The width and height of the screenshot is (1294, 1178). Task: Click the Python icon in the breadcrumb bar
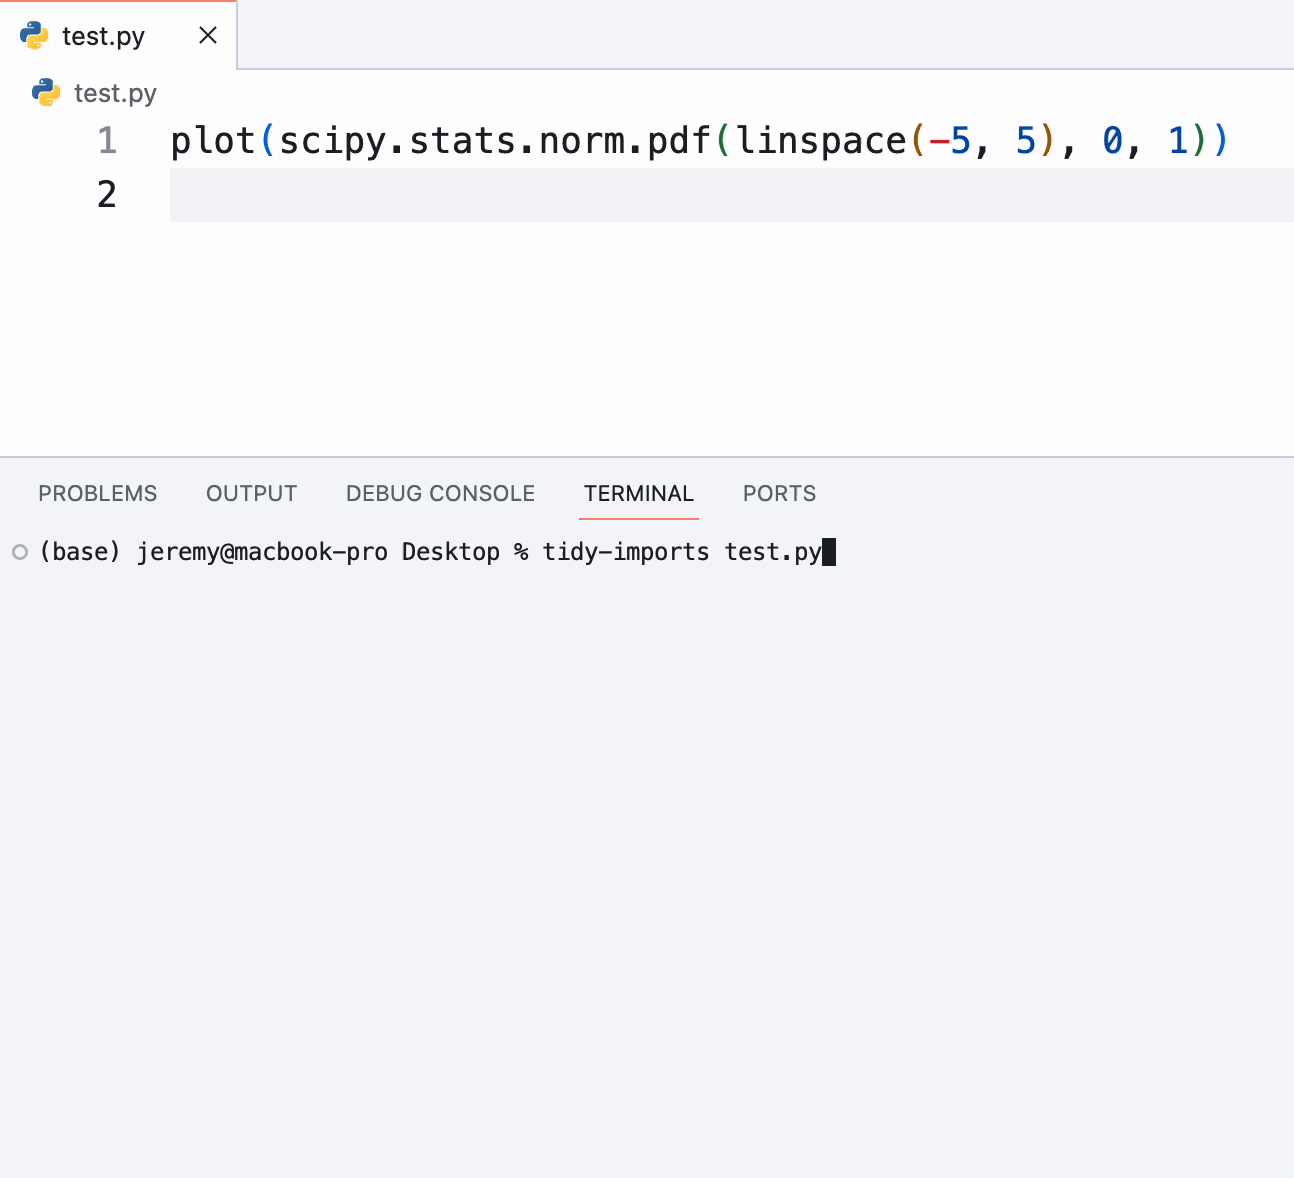(46, 93)
